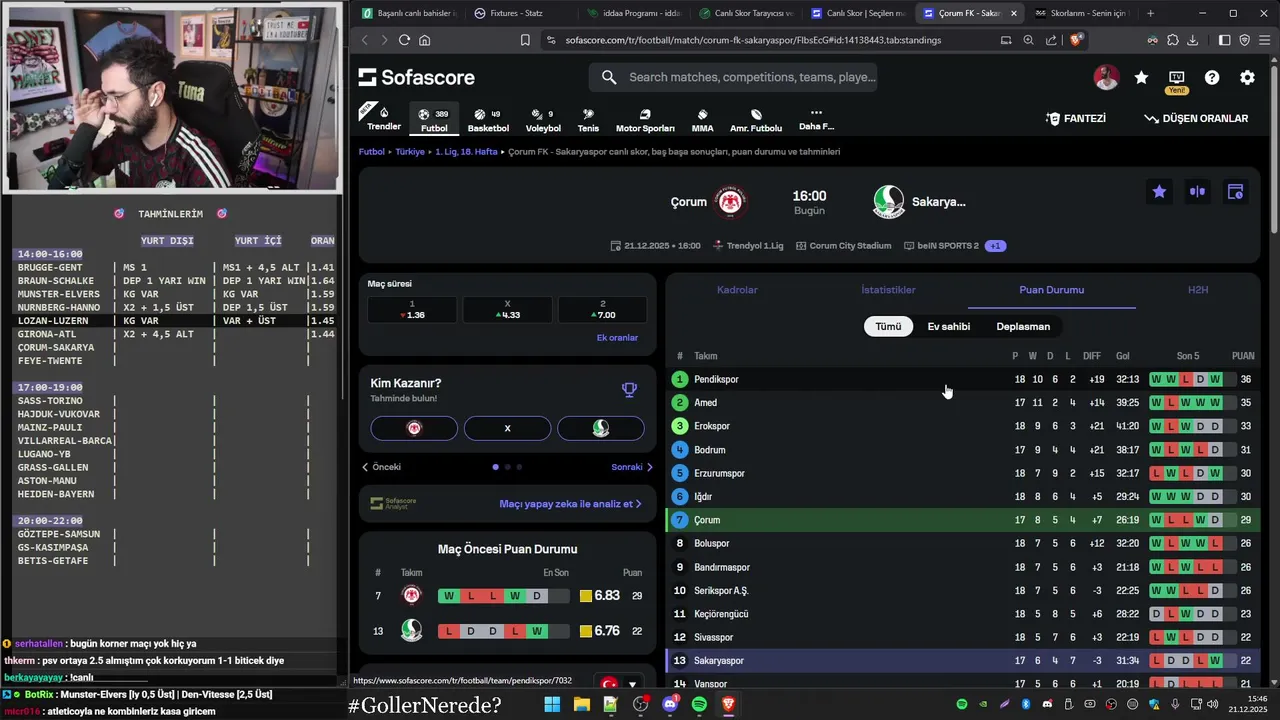Open File Explorer from the taskbar

pos(581,704)
